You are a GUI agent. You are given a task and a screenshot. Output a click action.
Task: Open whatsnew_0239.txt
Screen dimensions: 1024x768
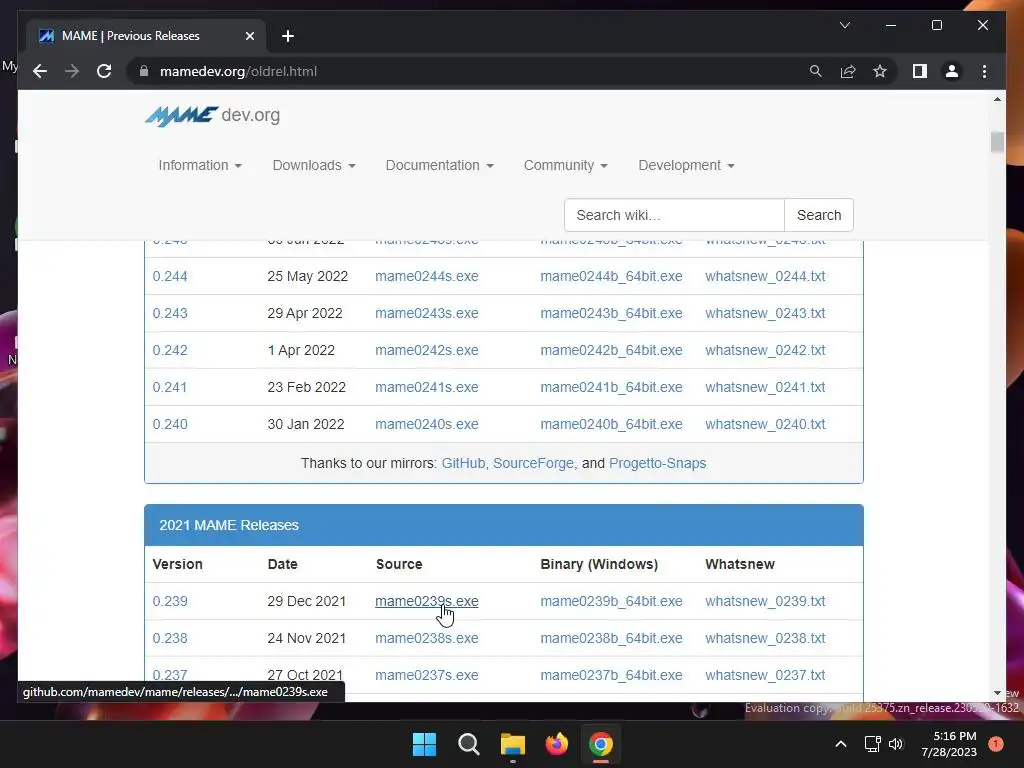(765, 601)
